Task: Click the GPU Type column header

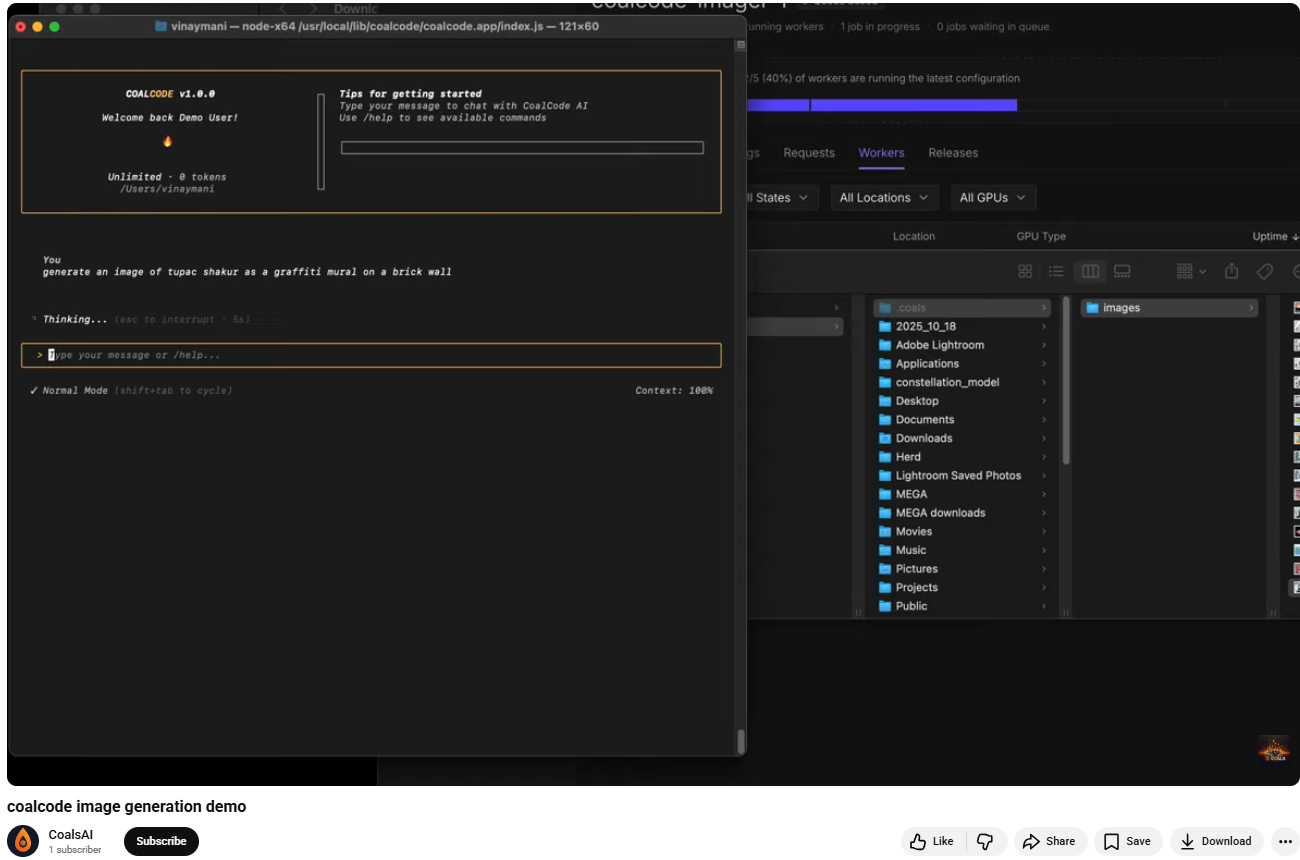Action: pyautogui.click(x=1041, y=237)
